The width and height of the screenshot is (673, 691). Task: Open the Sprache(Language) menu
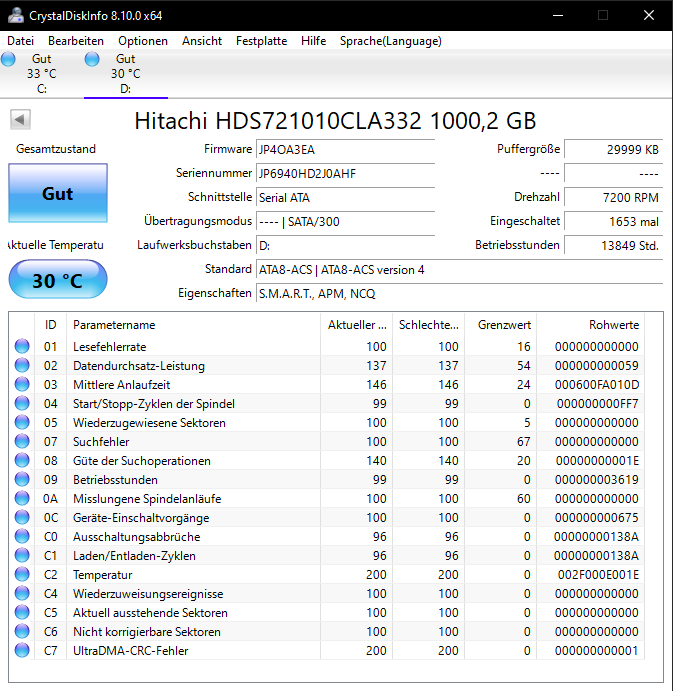(390, 41)
